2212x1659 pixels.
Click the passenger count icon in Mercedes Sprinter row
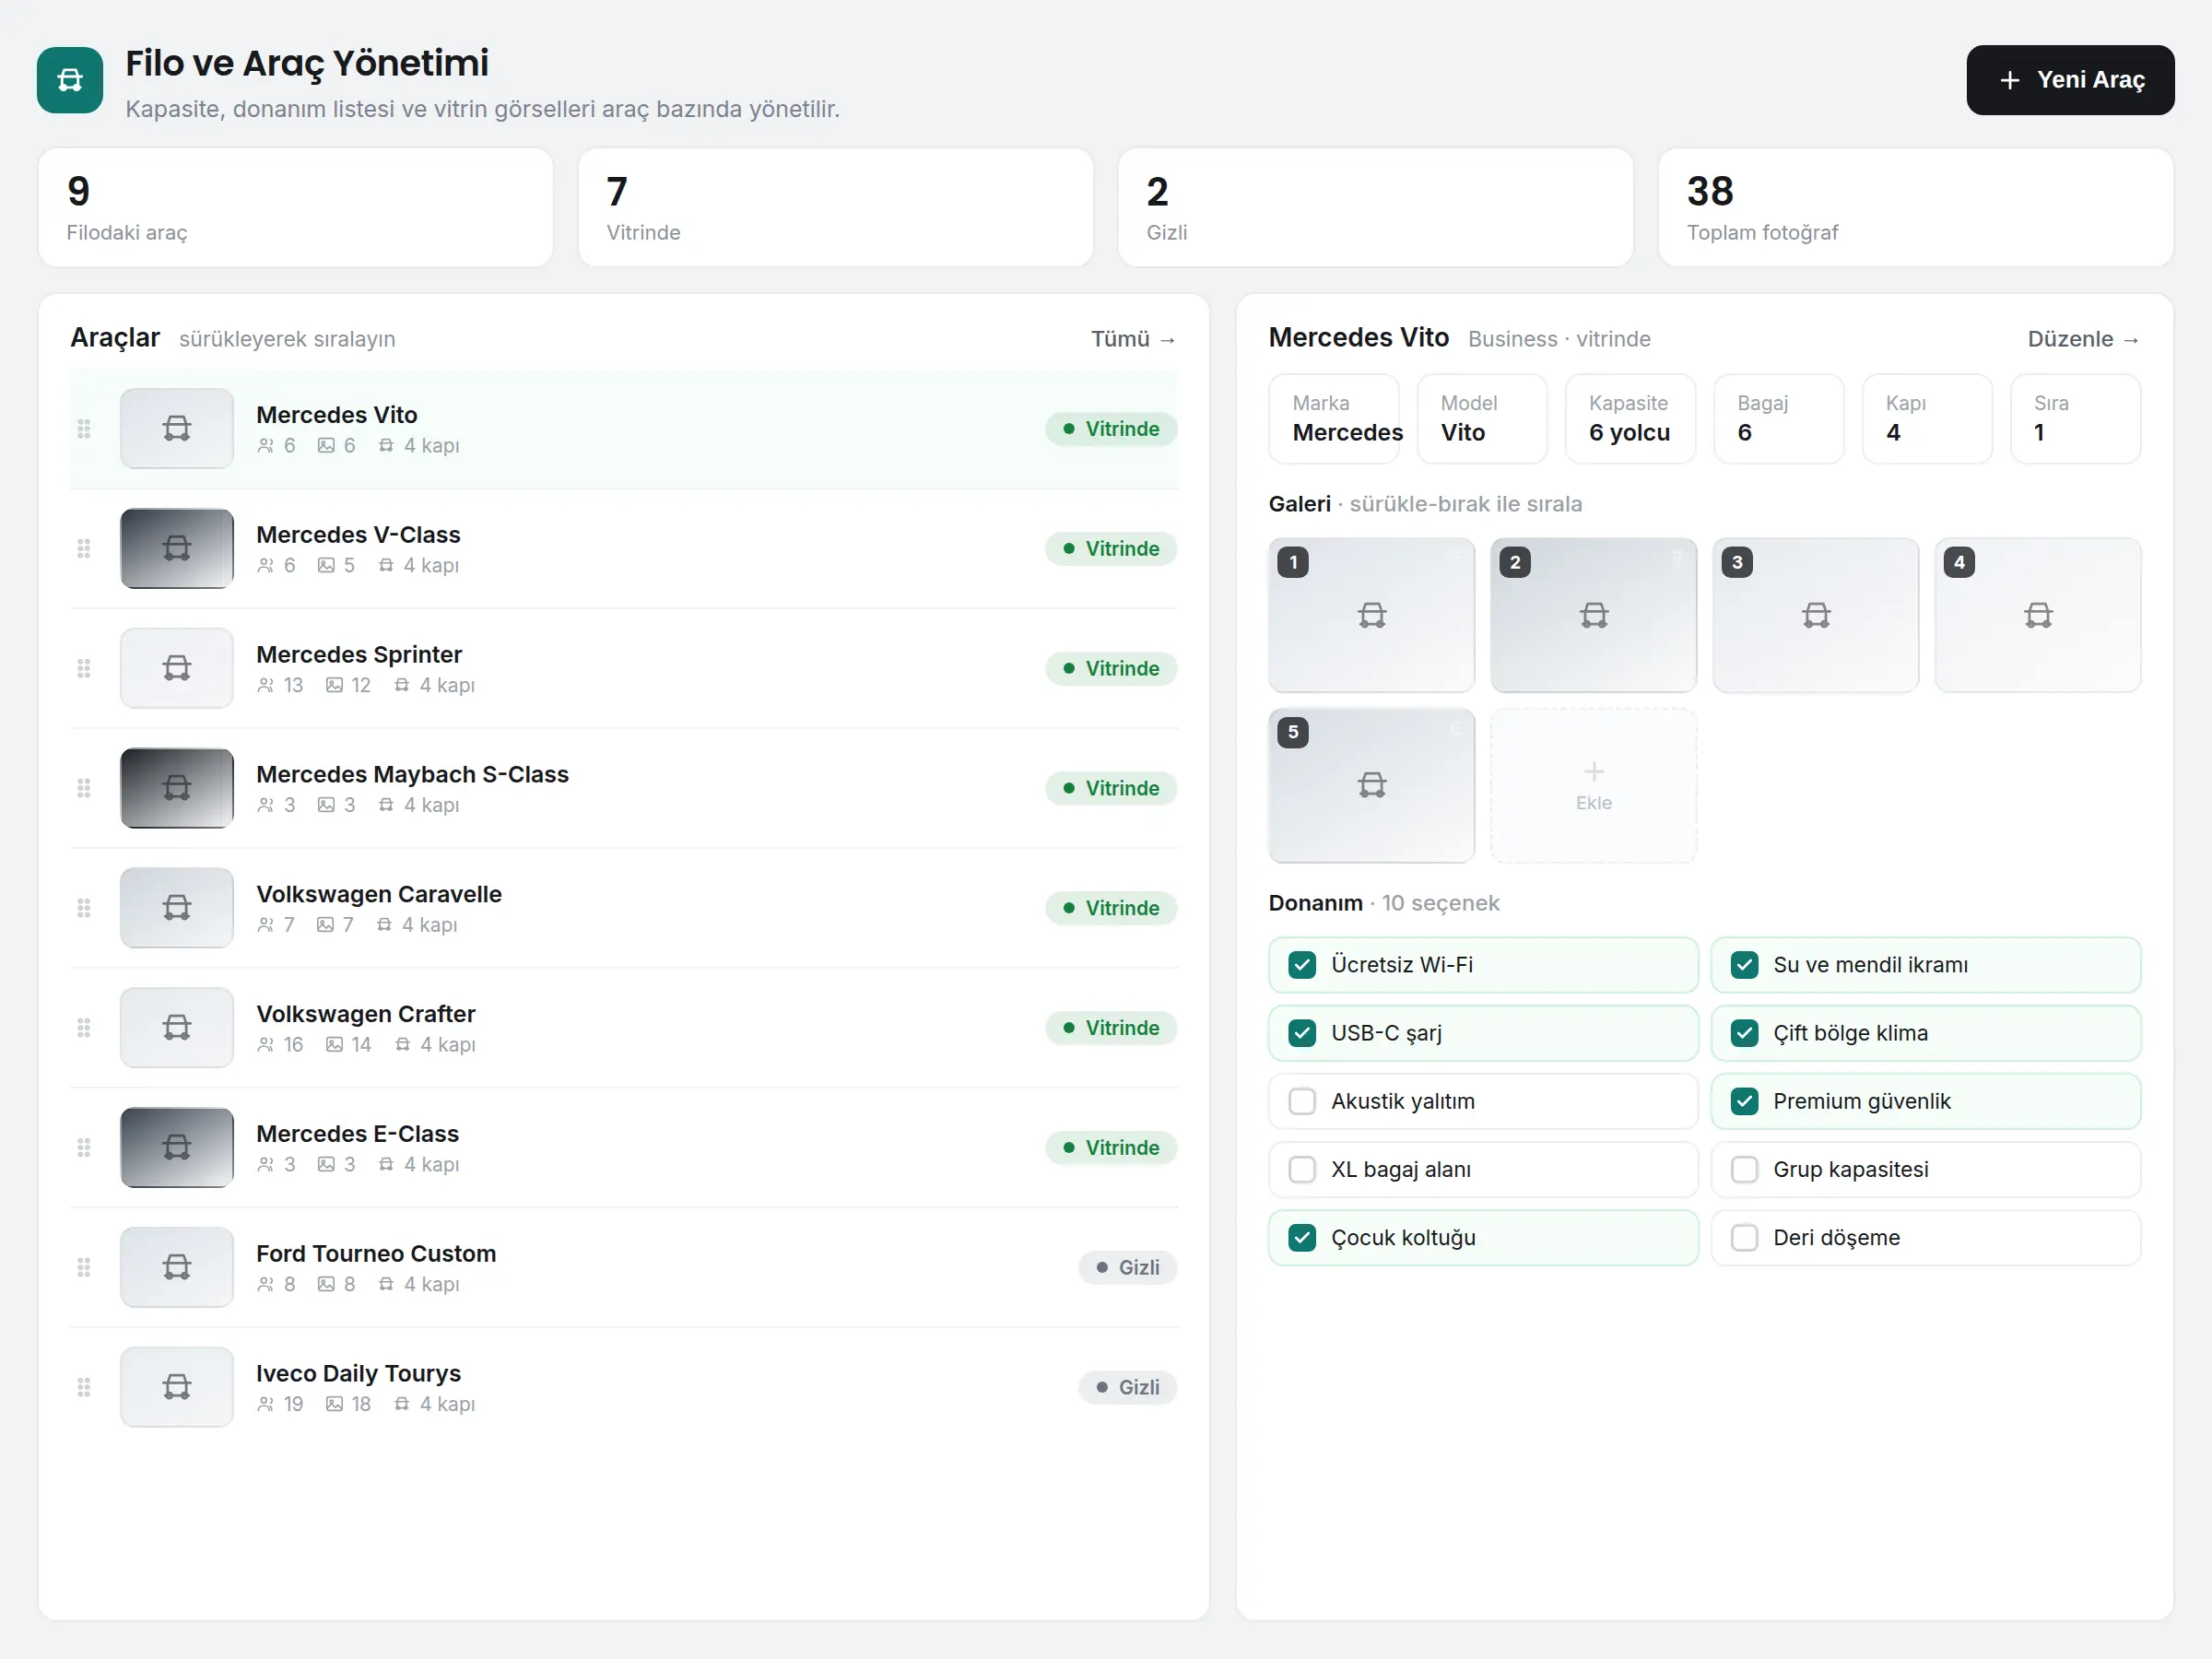[x=265, y=686]
